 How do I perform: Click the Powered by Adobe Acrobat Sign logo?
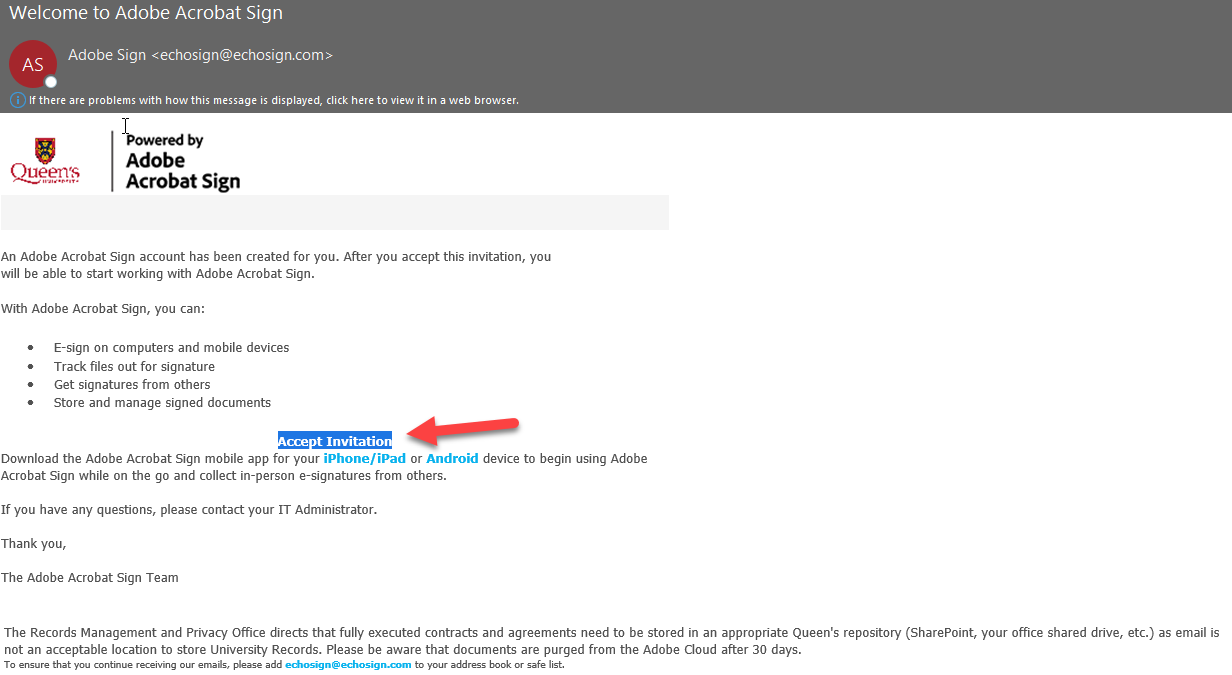pos(182,161)
